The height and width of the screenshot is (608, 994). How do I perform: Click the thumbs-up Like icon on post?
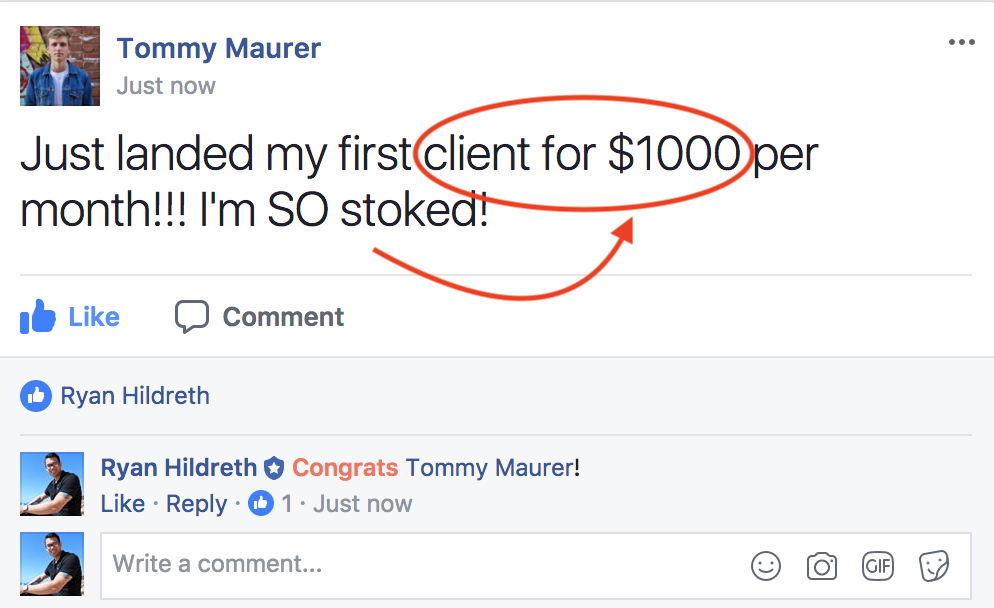[x=37, y=316]
